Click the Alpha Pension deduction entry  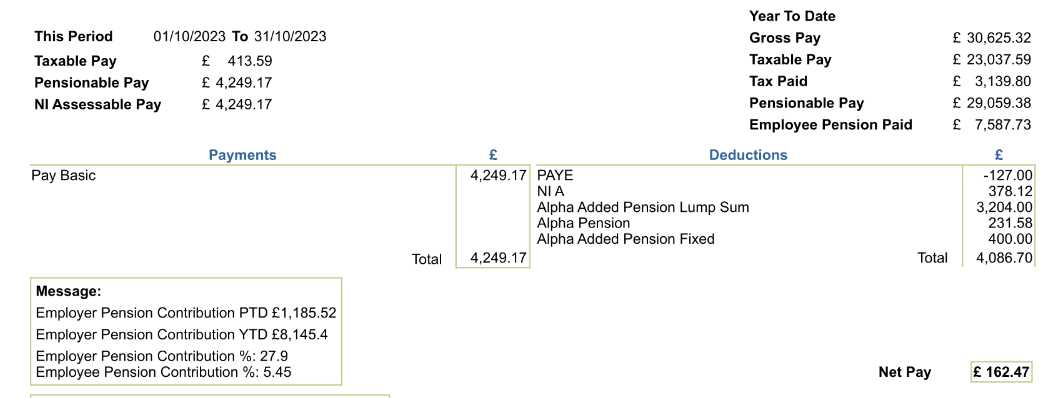(x=785, y=223)
